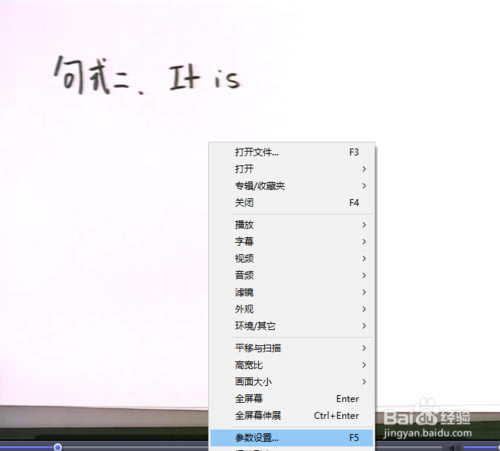Show the 字幕 submenu
The width and height of the screenshot is (500, 451).
click(292, 242)
